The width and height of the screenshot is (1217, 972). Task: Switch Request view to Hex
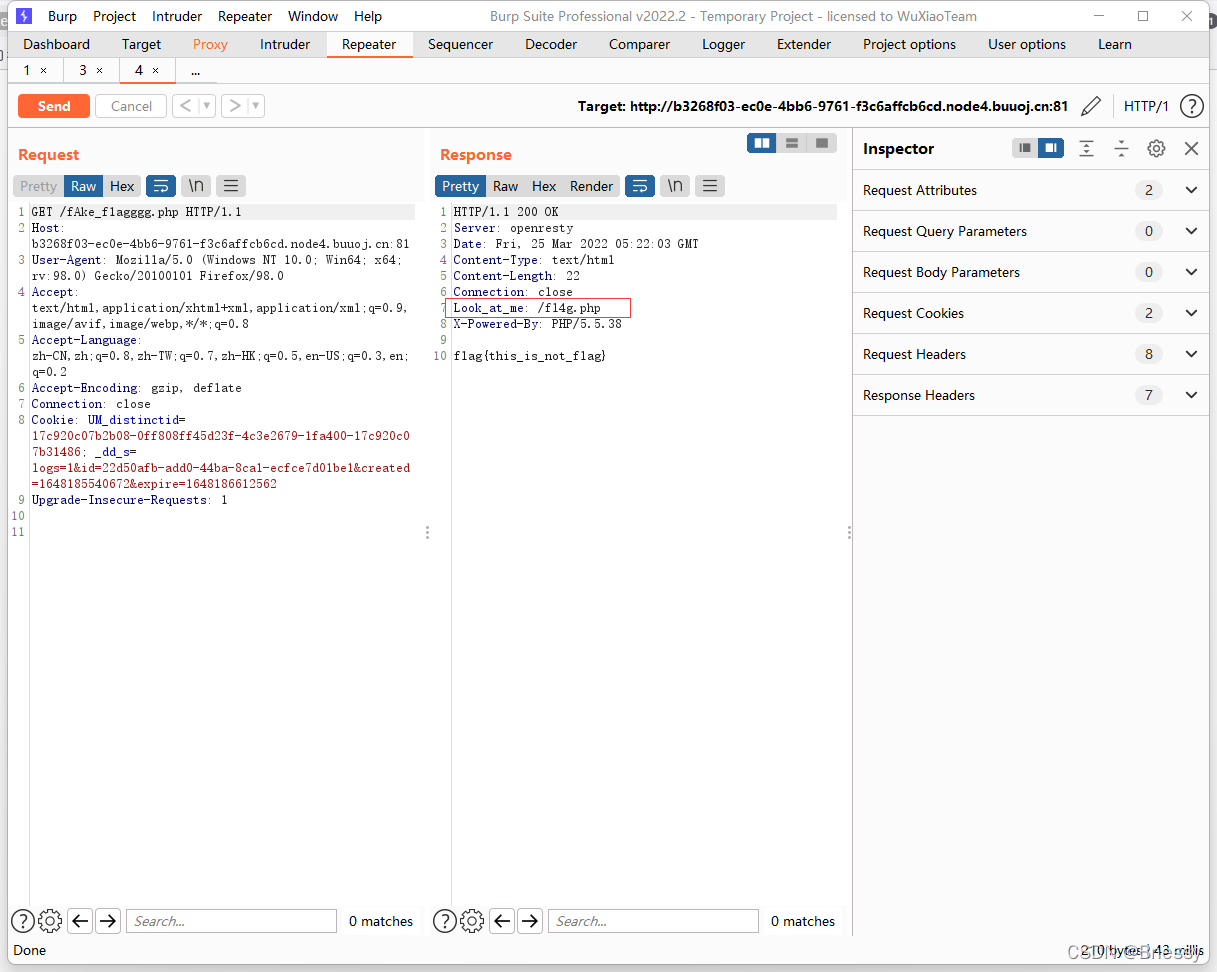coord(122,186)
